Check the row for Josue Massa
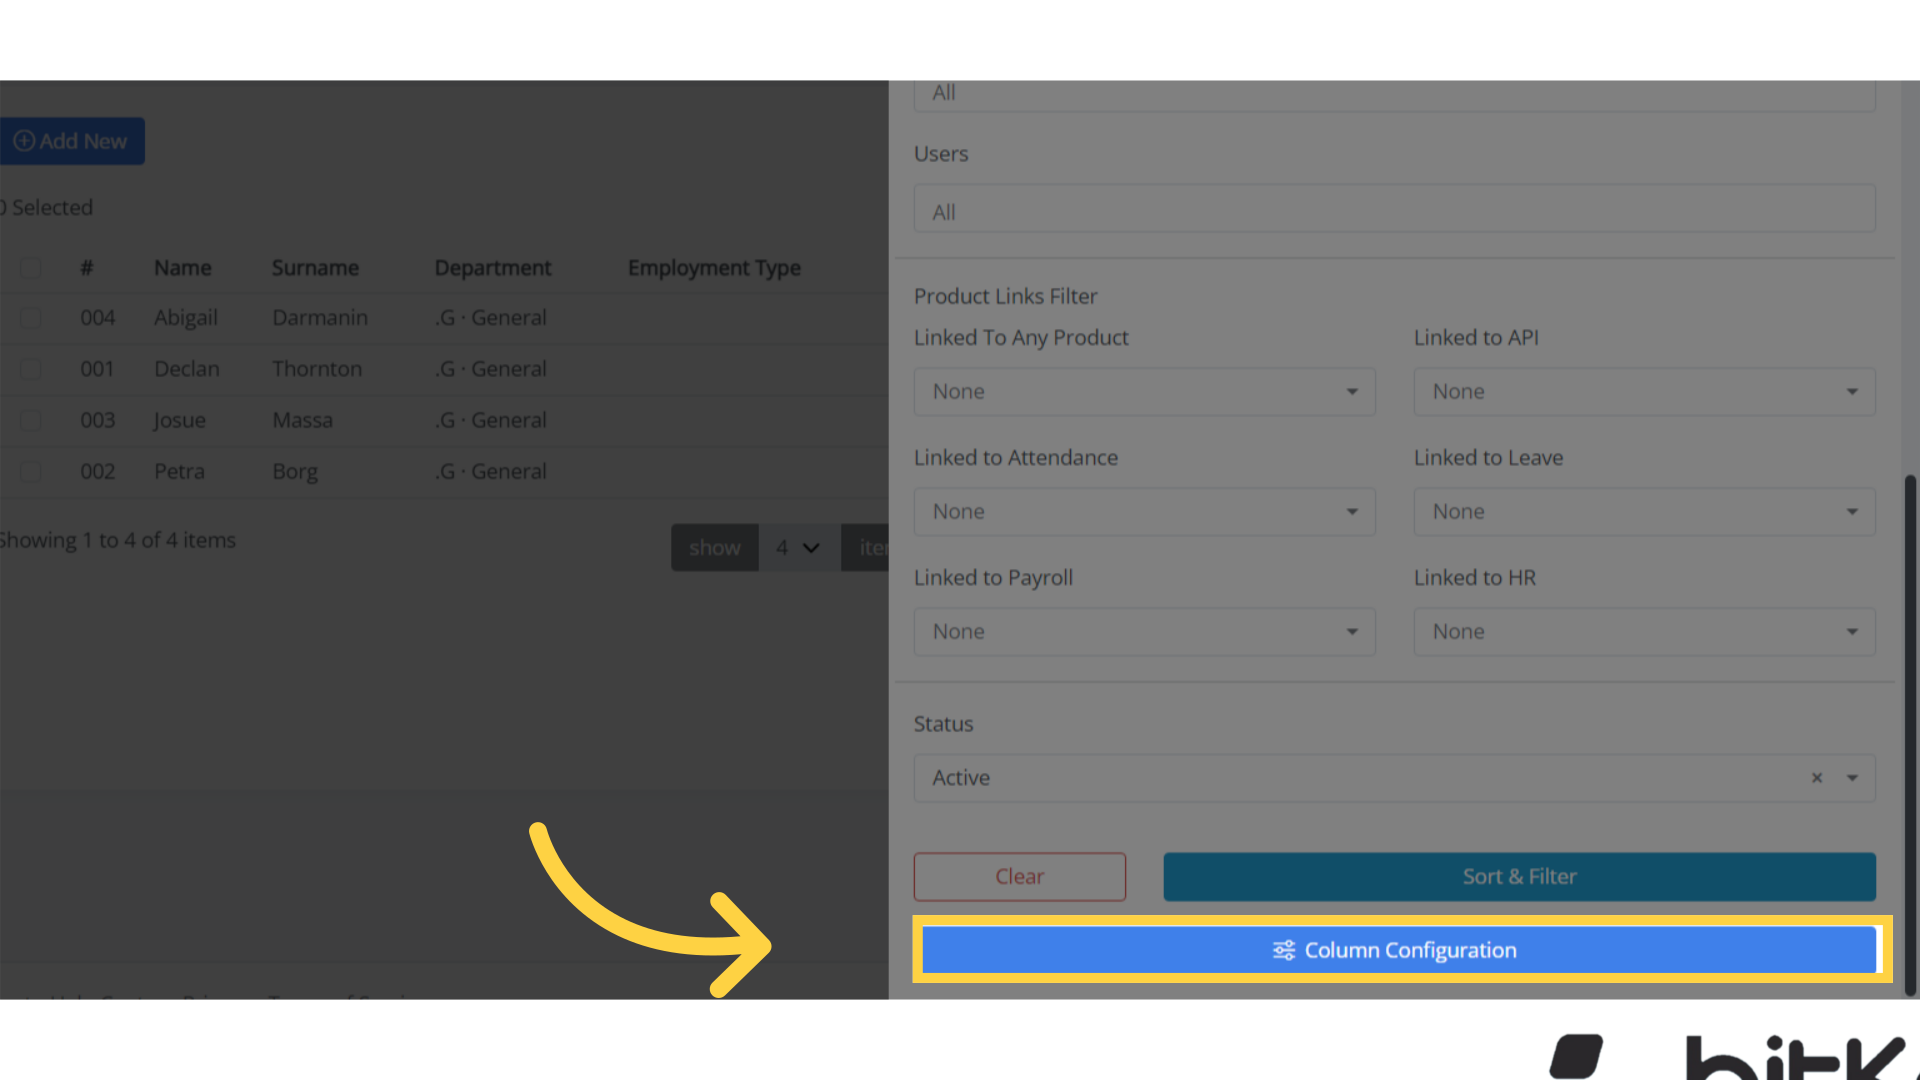 pyautogui.click(x=30, y=420)
